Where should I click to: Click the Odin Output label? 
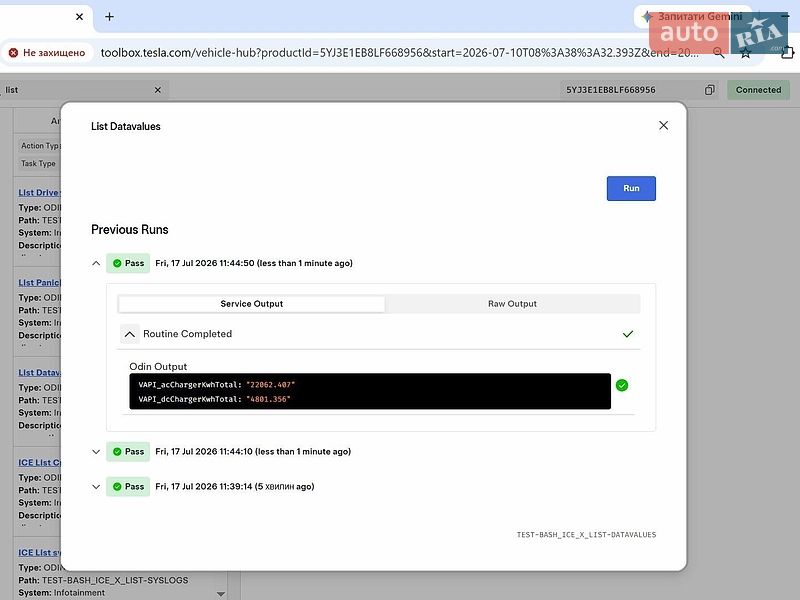158,366
